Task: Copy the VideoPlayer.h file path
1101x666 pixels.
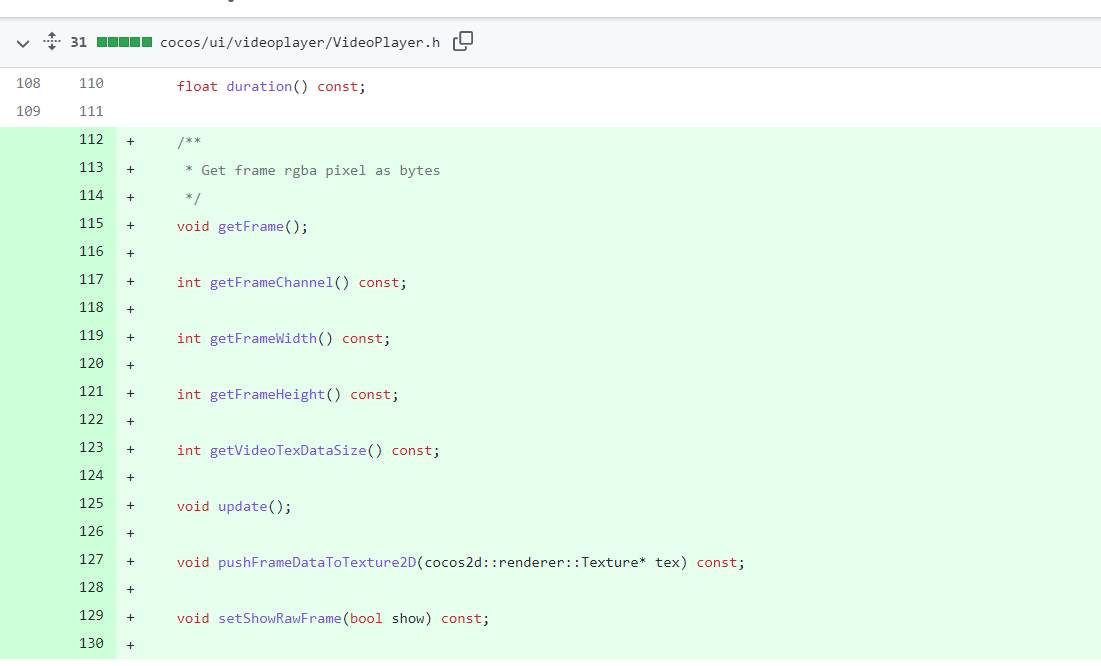Action: [x=462, y=42]
